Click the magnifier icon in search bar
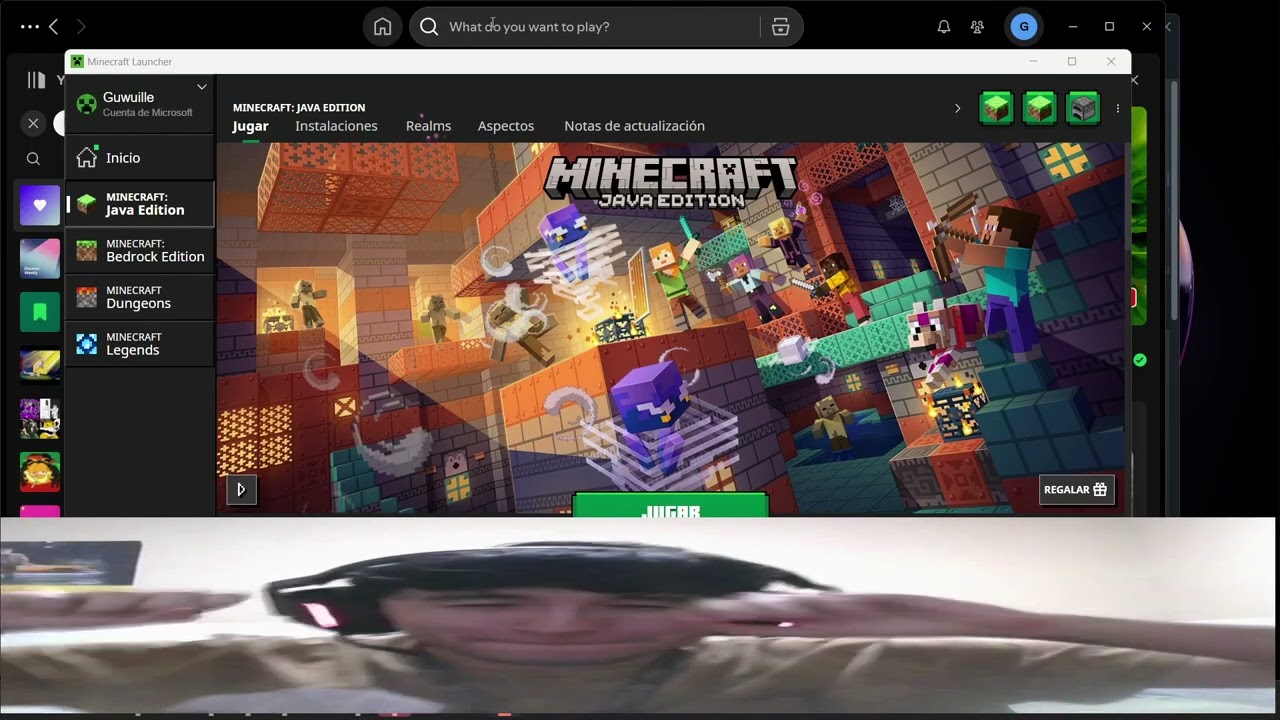 [429, 27]
